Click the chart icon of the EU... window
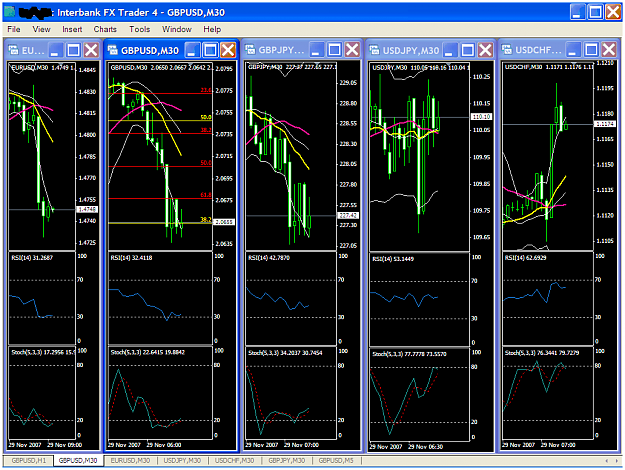625x470 pixels. (x=13, y=50)
